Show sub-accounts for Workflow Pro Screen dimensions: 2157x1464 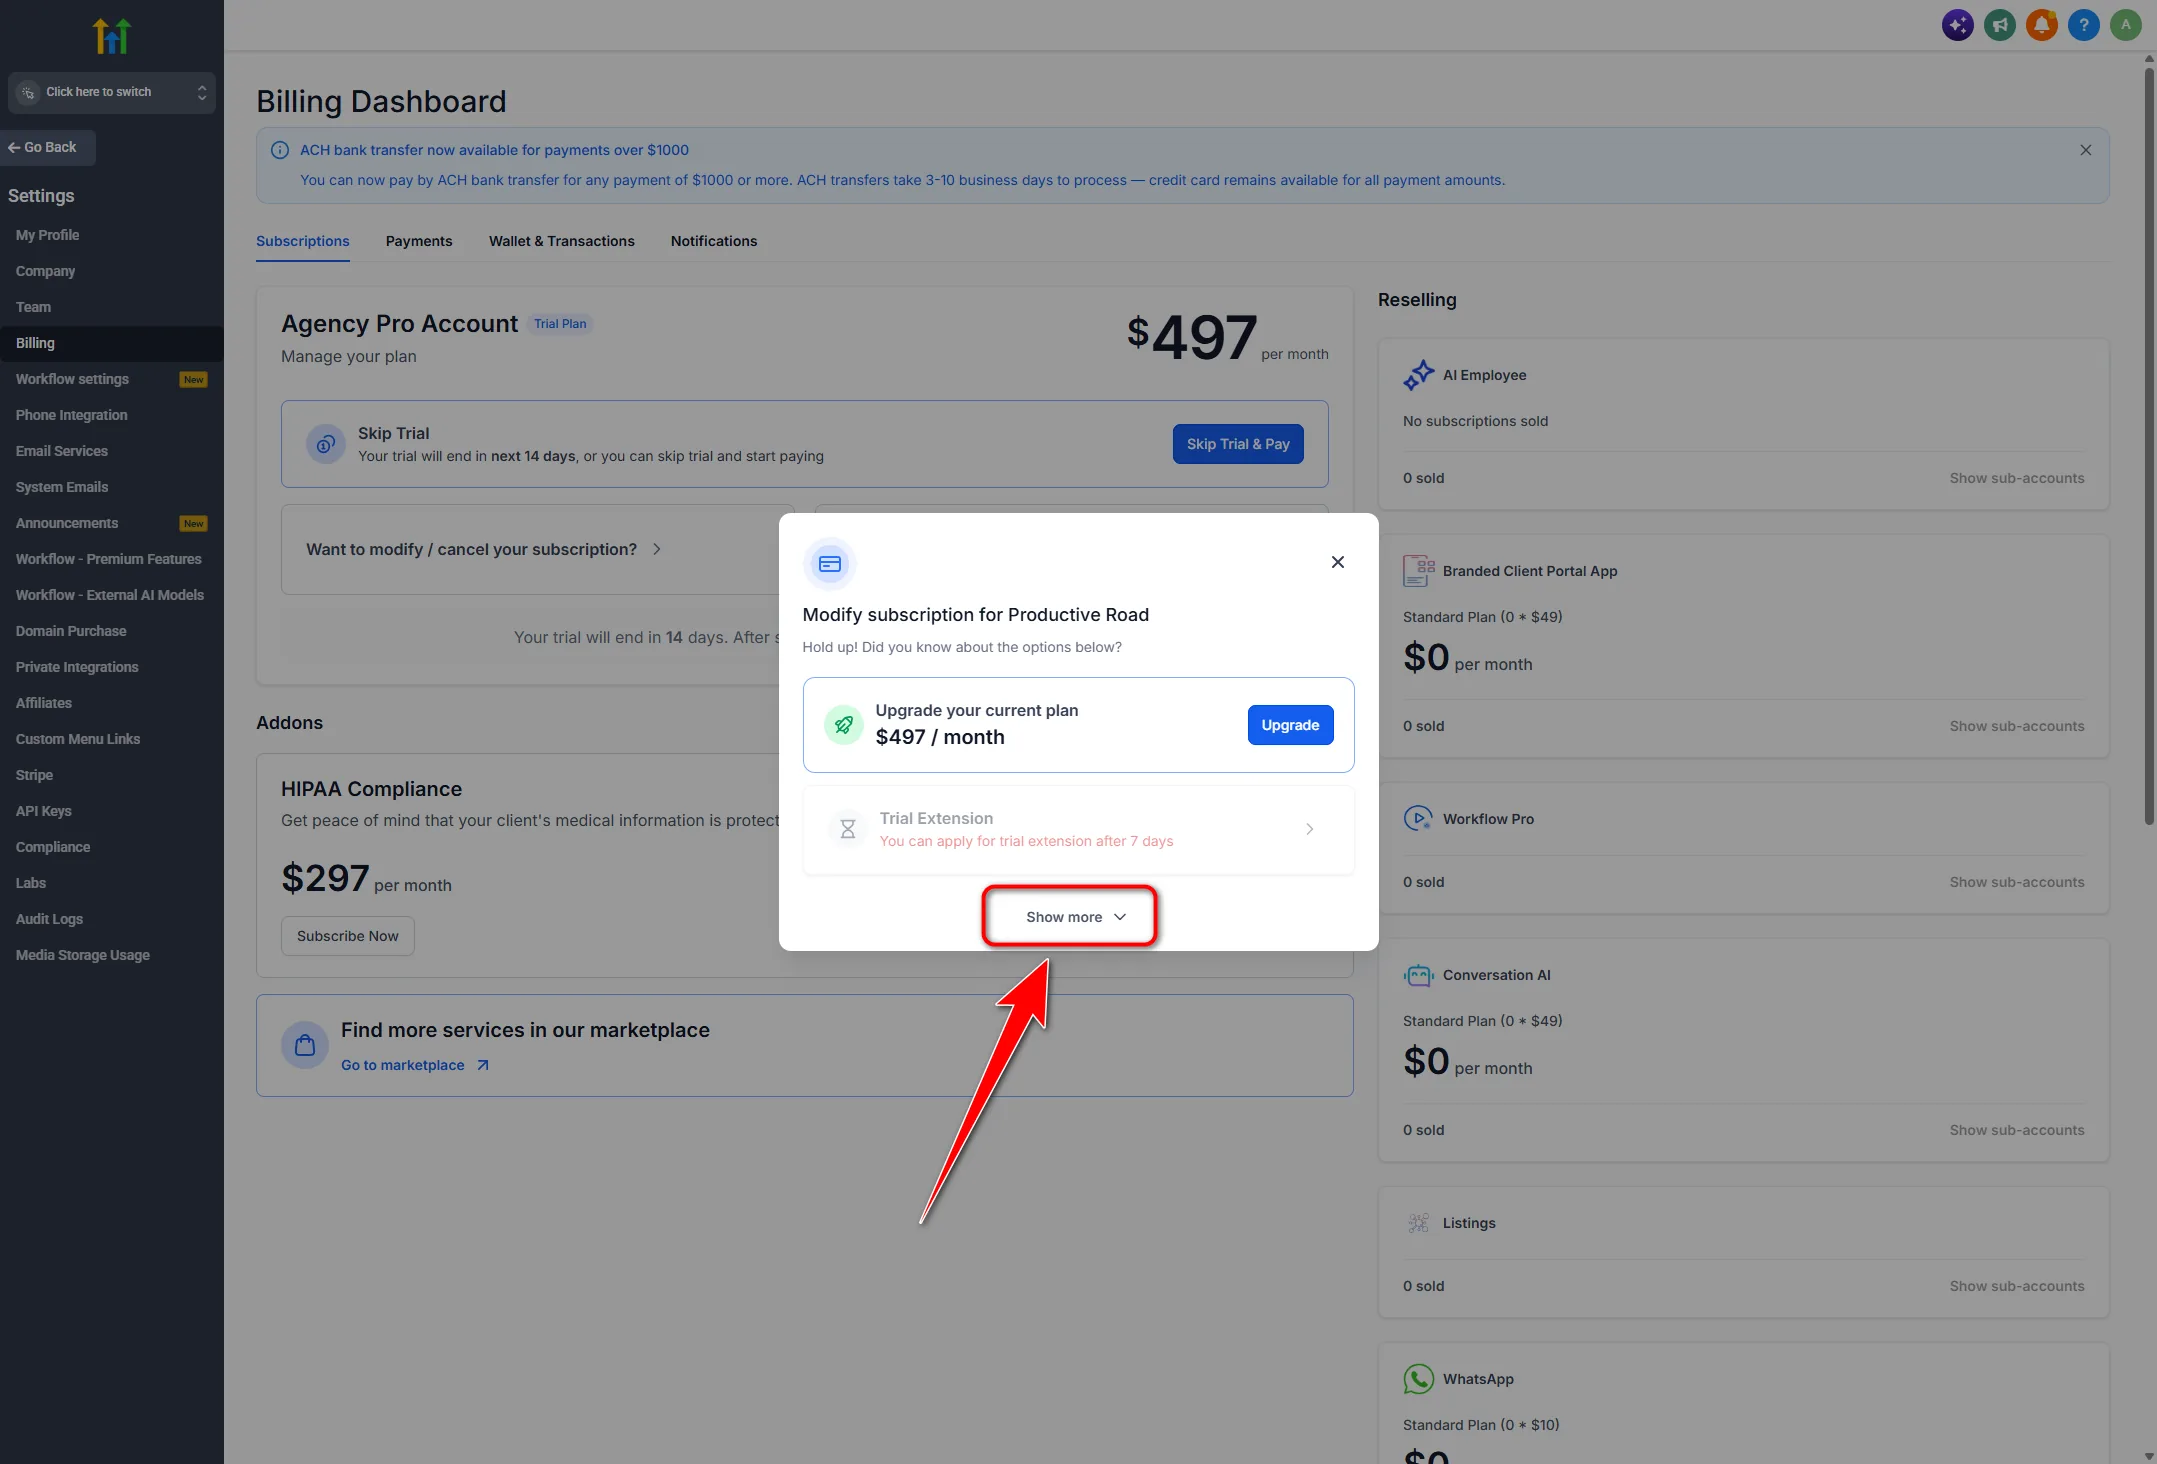click(2017, 882)
